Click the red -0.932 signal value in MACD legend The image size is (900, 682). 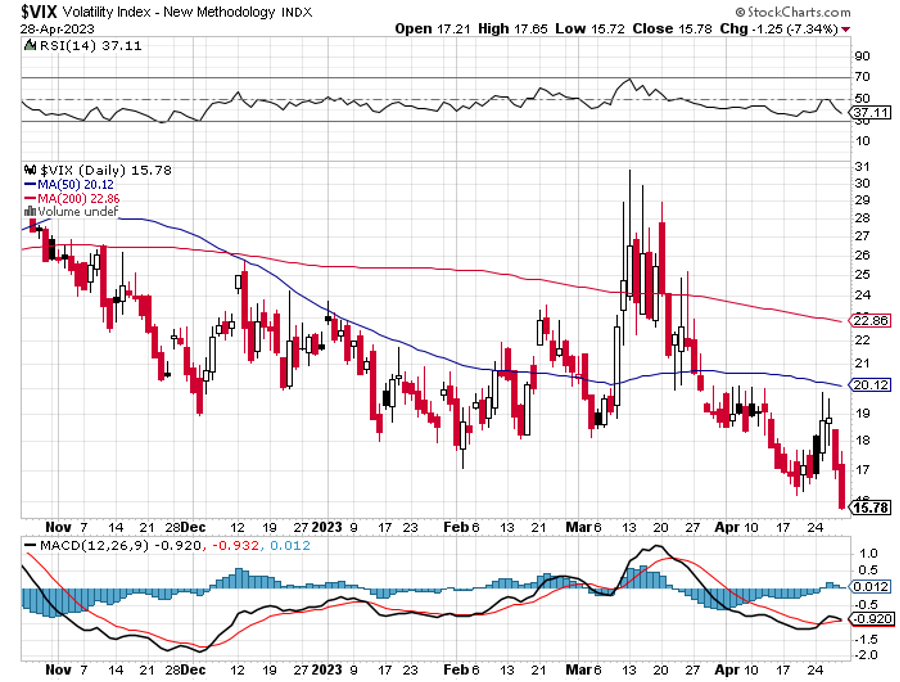pos(235,545)
